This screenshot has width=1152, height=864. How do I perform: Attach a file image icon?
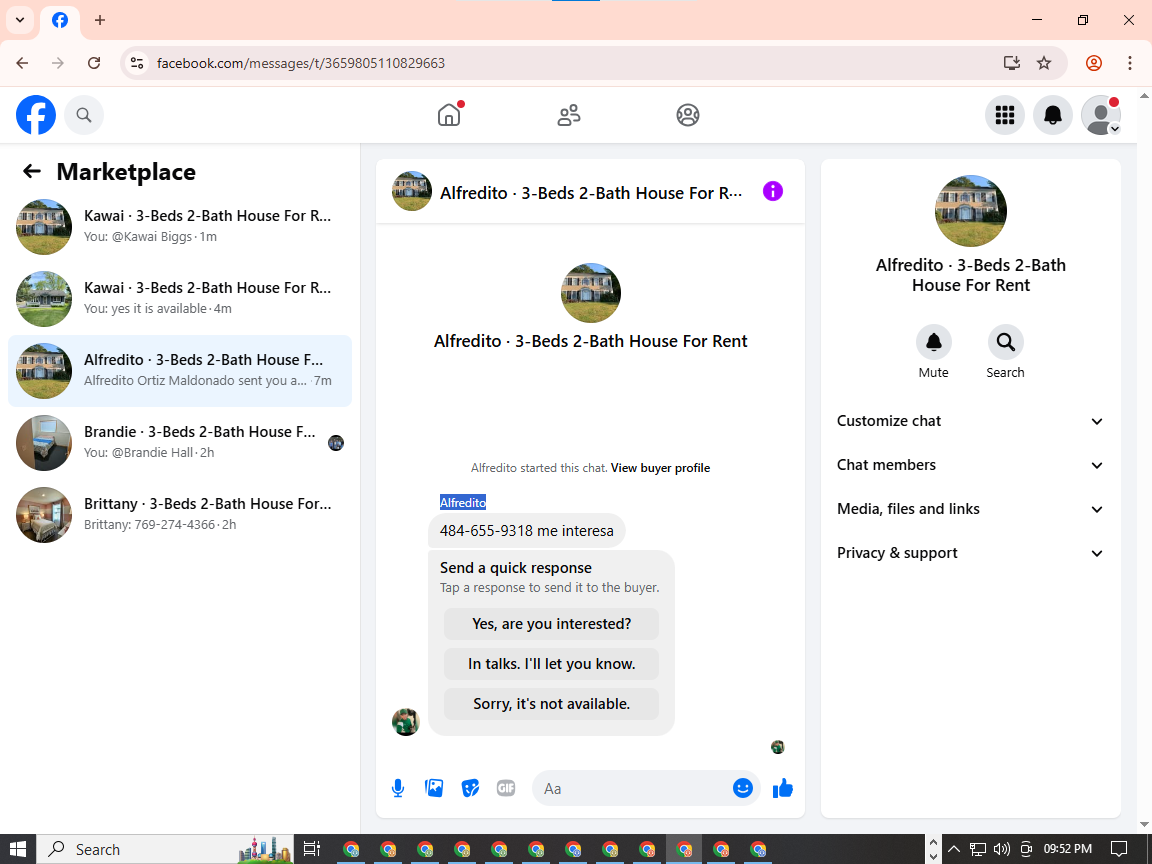tap(433, 788)
